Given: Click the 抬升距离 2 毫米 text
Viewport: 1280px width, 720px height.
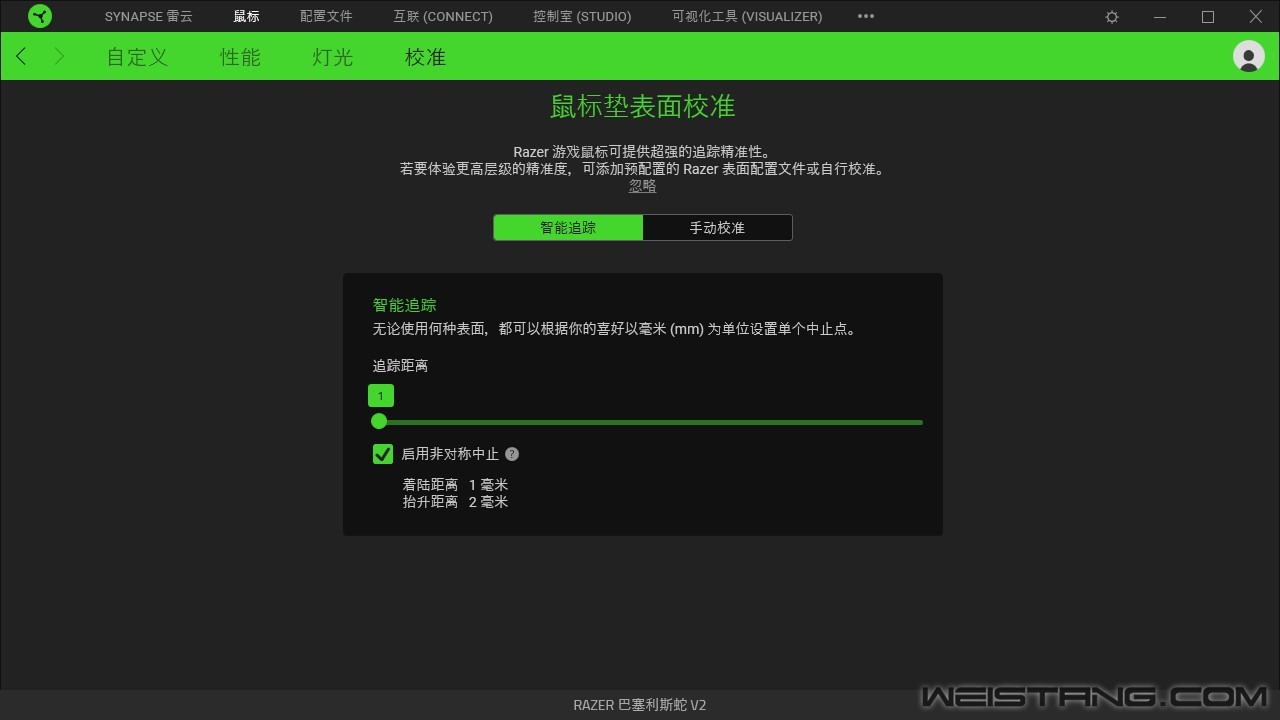Looking at the screenshot, I should click(455, 502).
